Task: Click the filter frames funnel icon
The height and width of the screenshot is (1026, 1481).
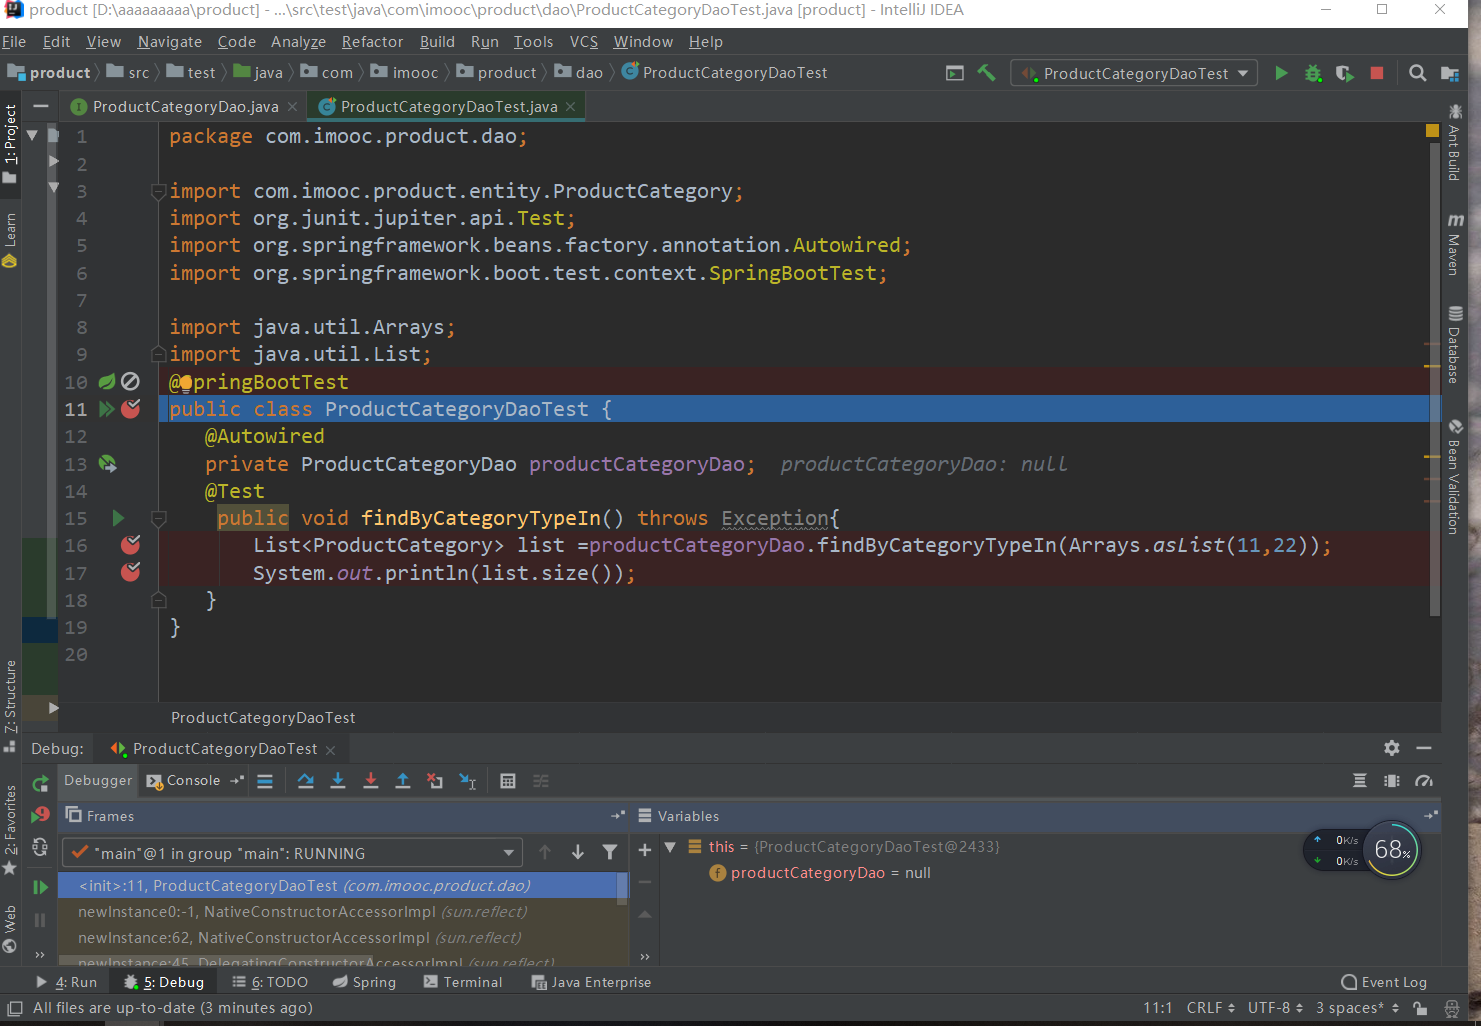Action: (610, 852)
